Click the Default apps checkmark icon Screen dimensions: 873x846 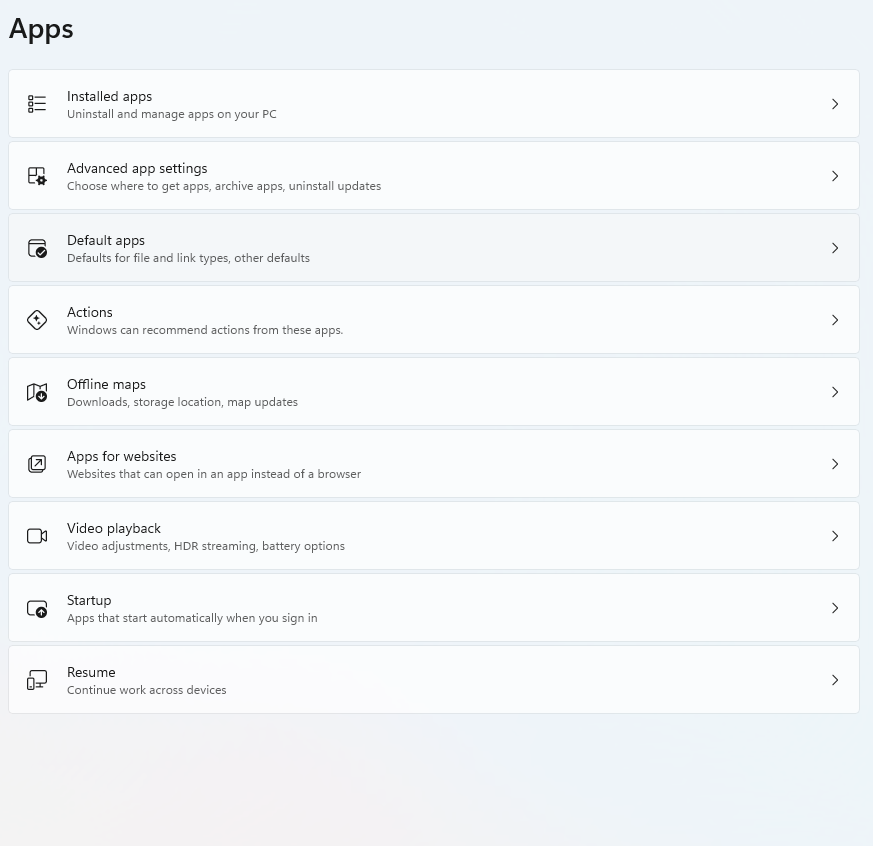37,248
